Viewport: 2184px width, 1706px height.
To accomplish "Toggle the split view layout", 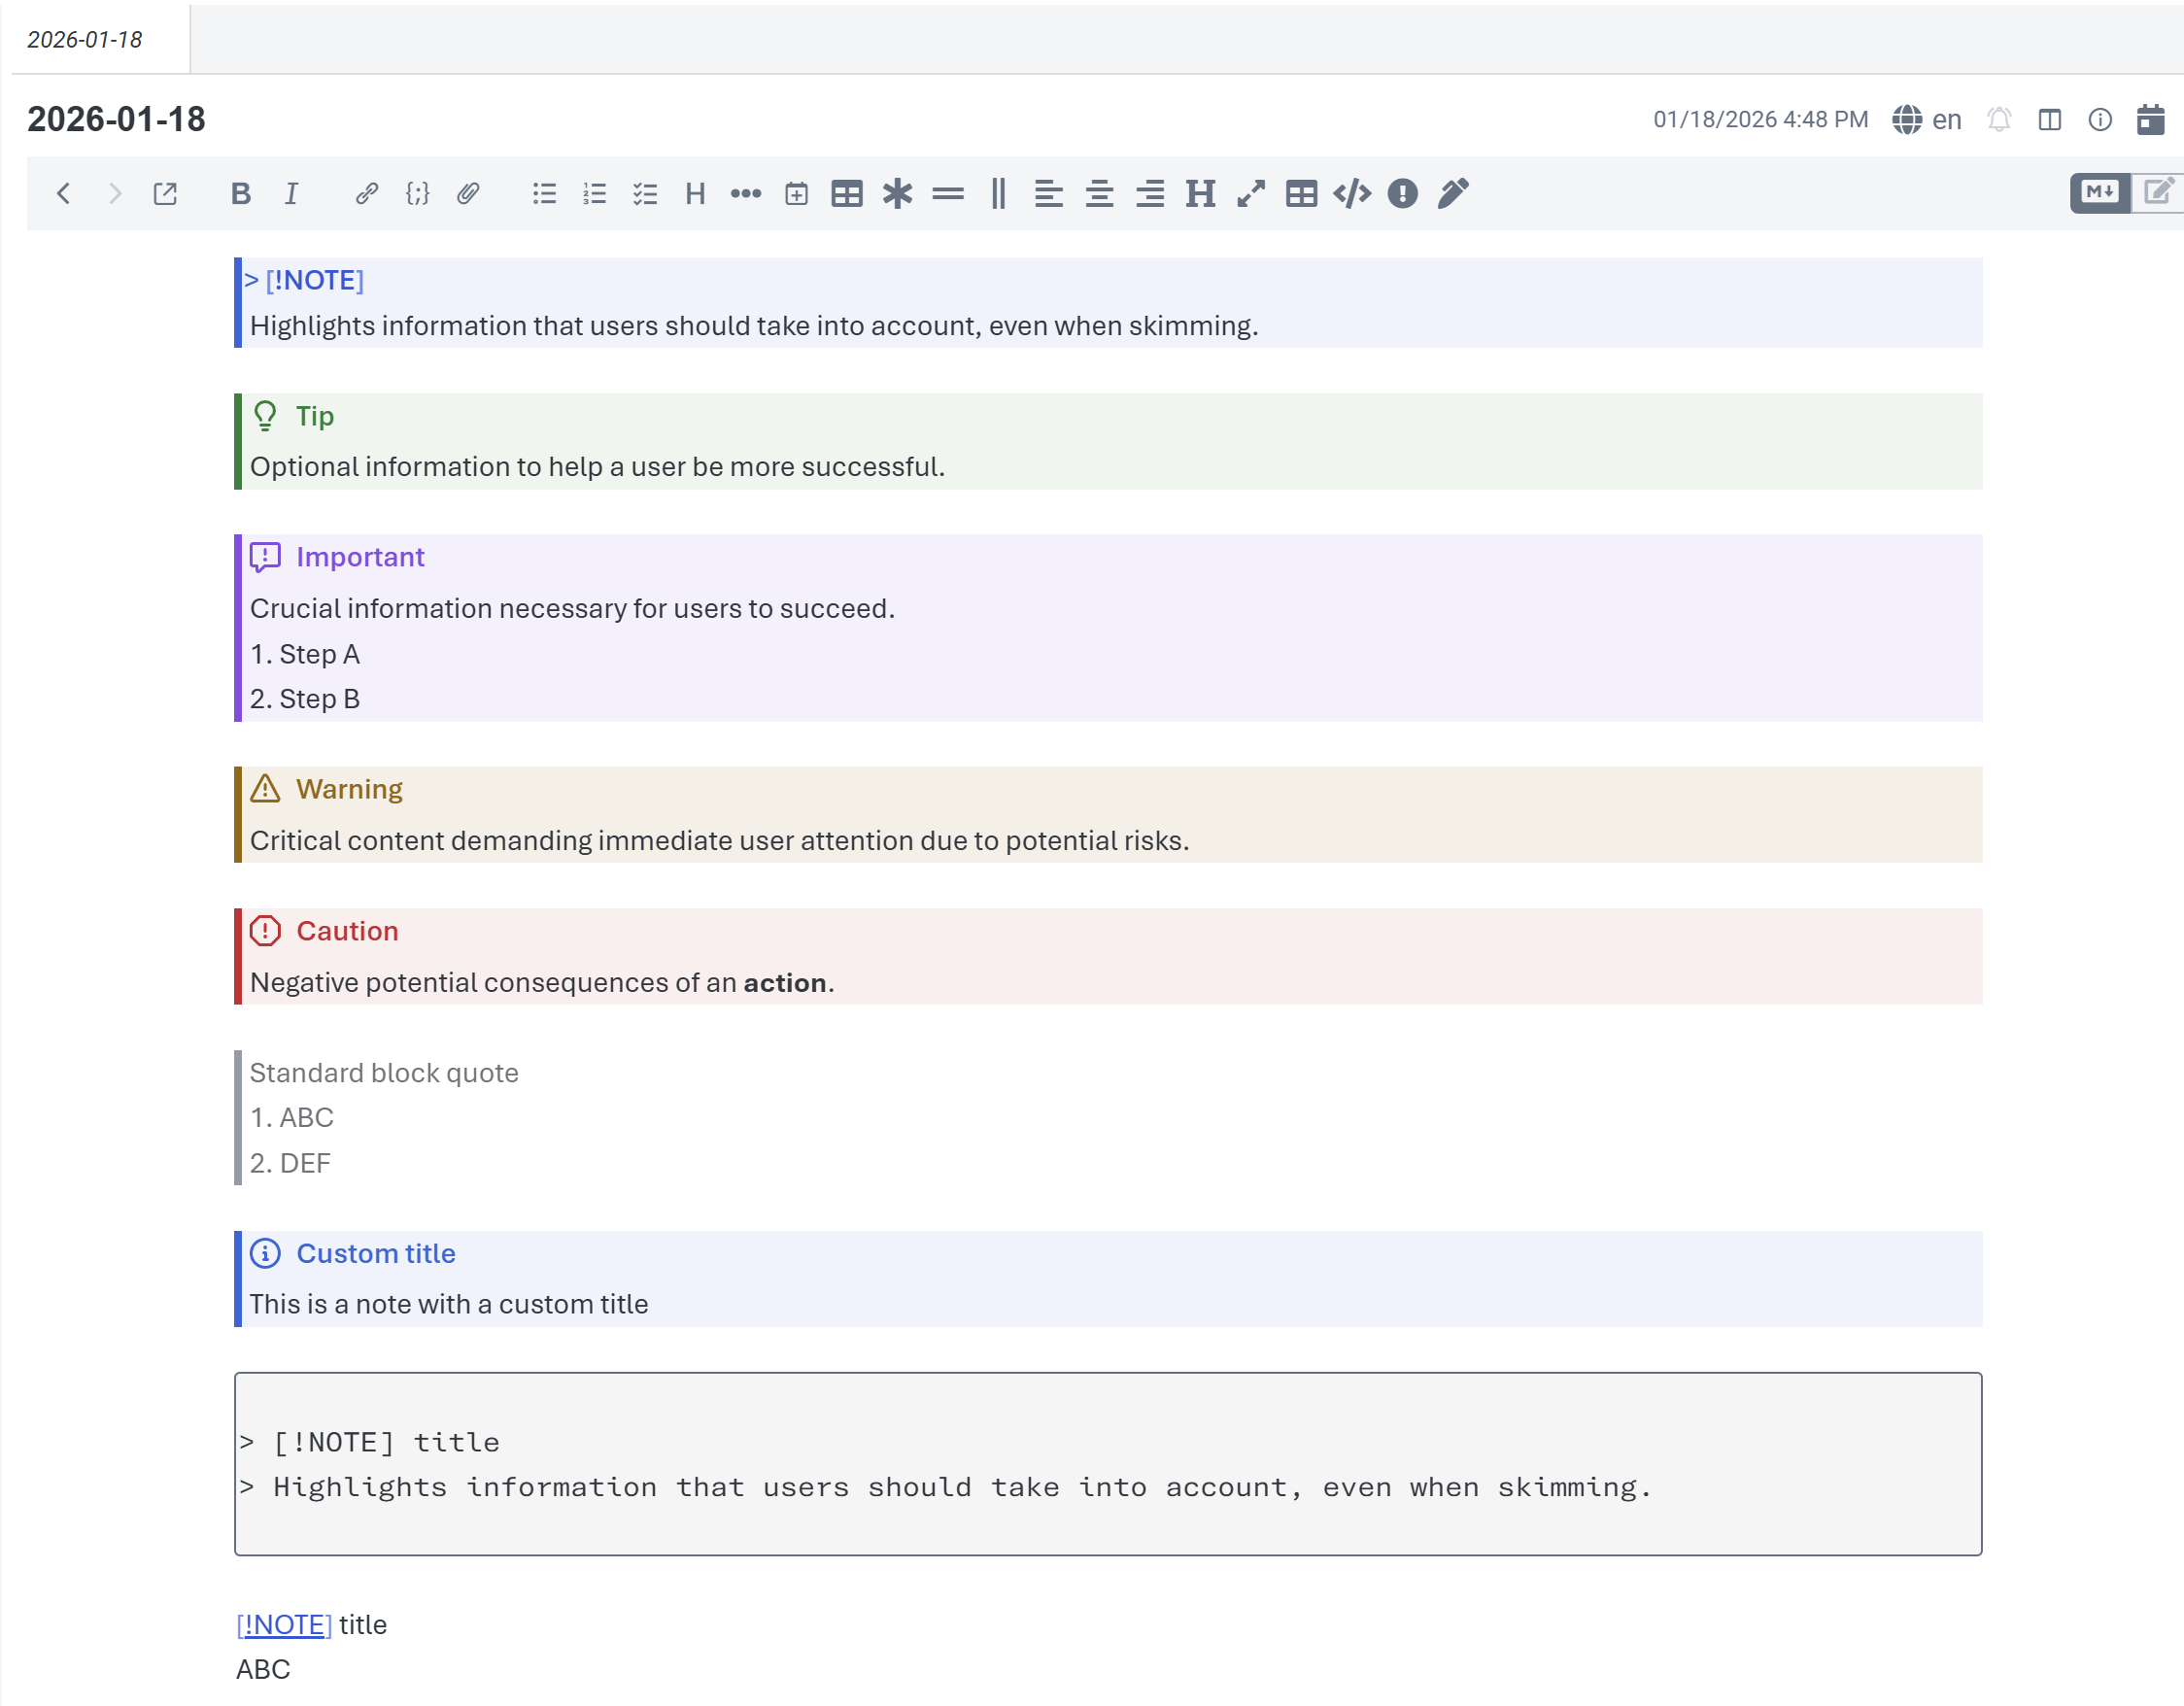I will coord(2050,119).
